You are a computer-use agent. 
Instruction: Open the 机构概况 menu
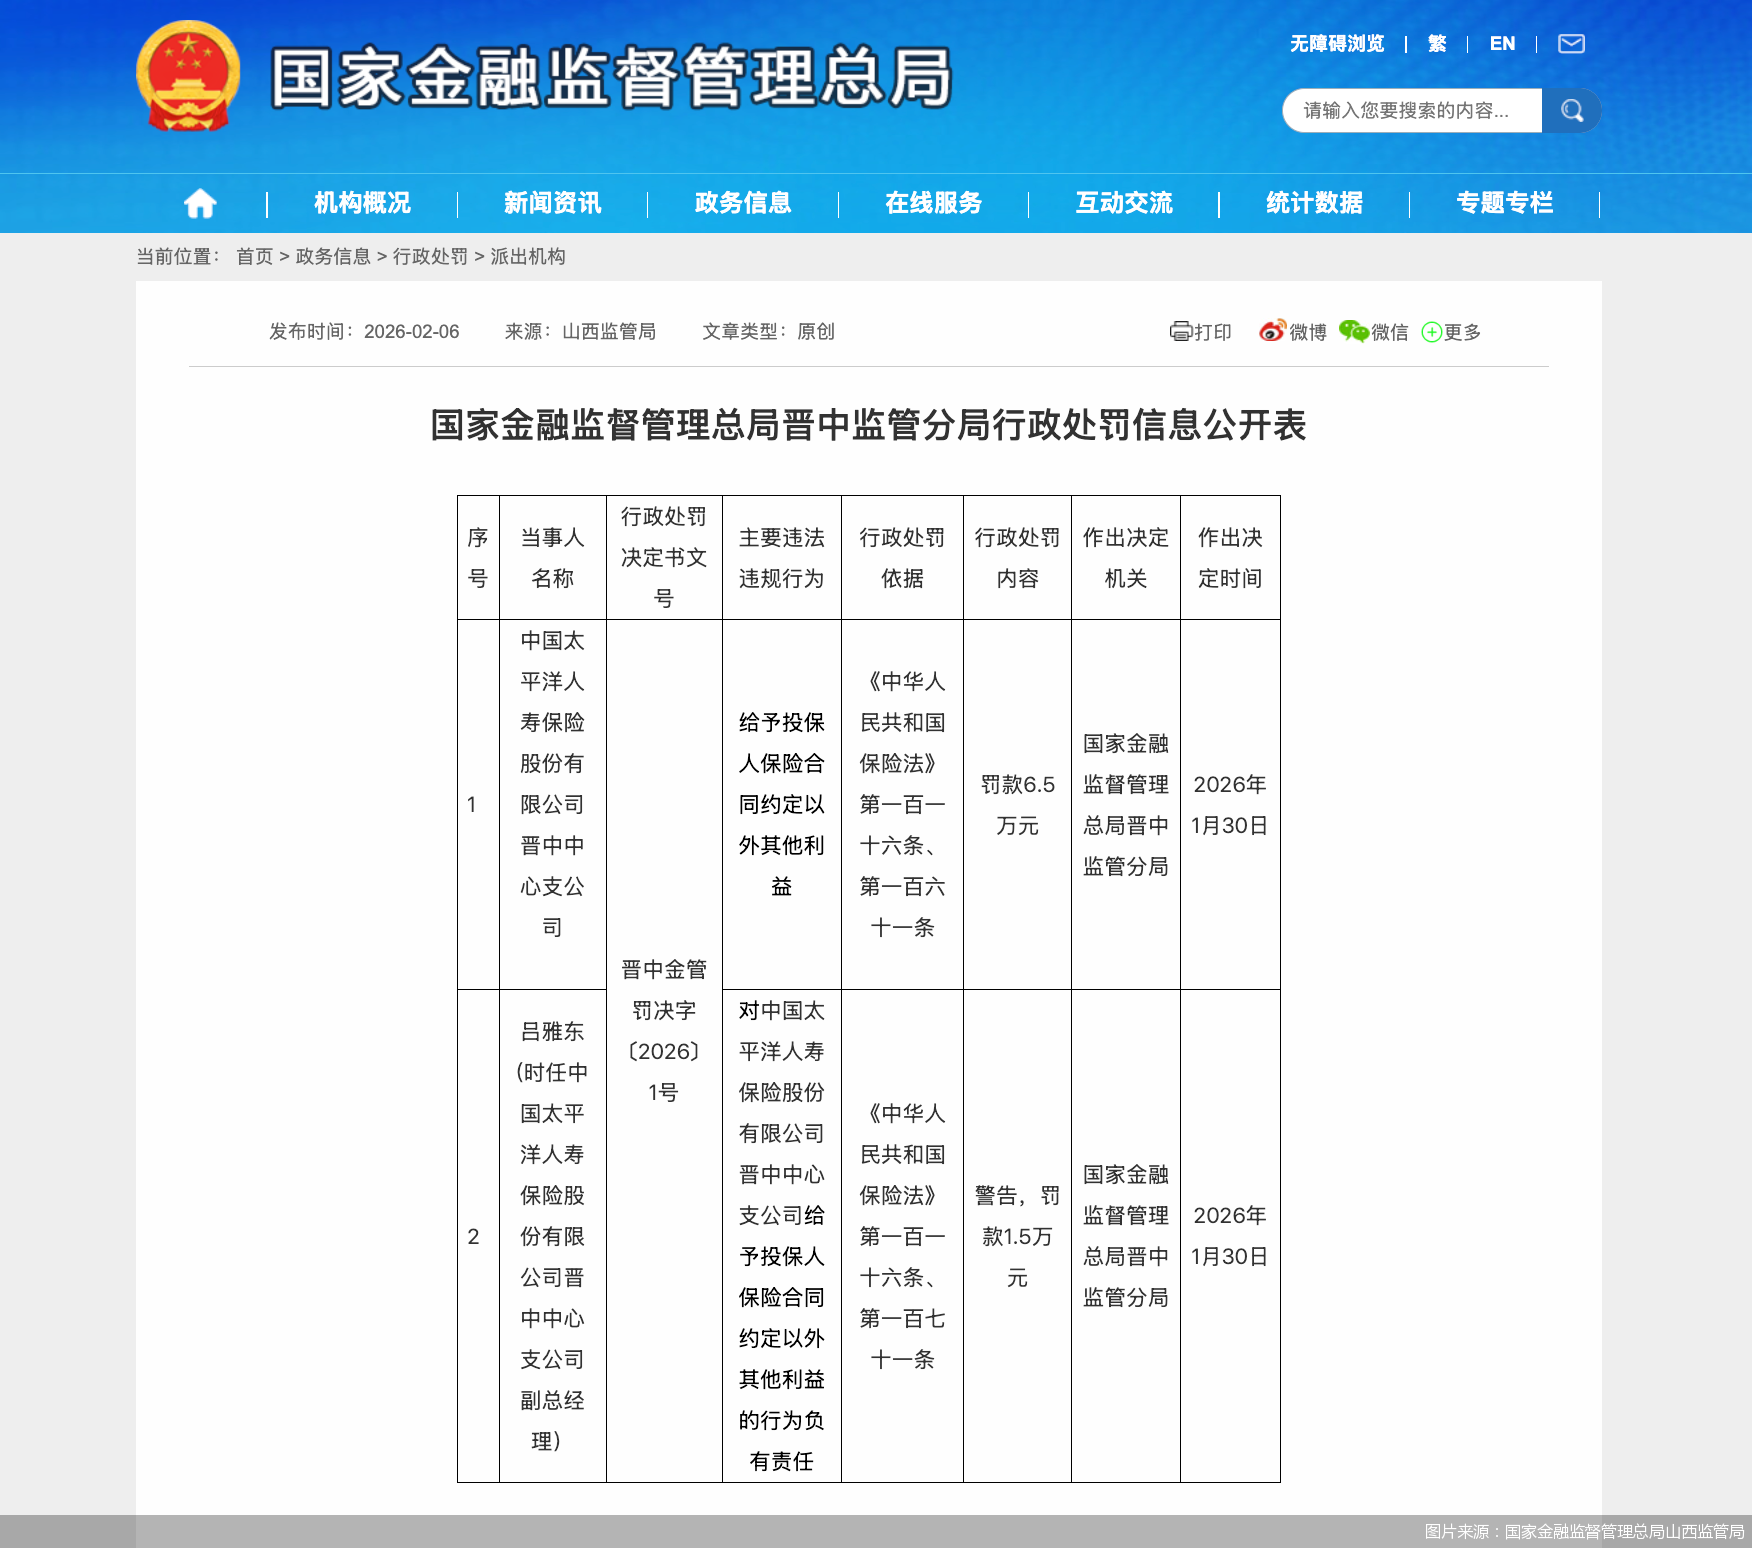point(360,203)
